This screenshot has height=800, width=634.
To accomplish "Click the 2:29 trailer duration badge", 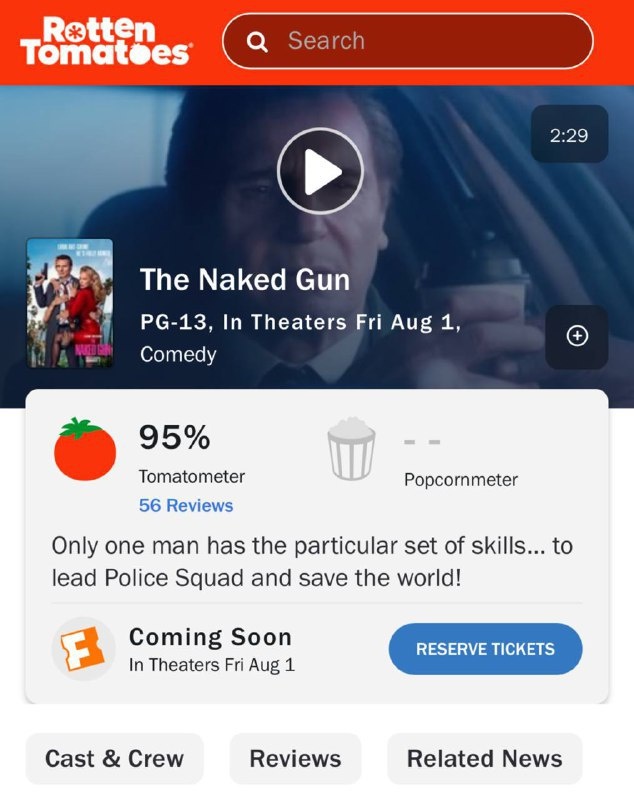I will coord(569,135).
